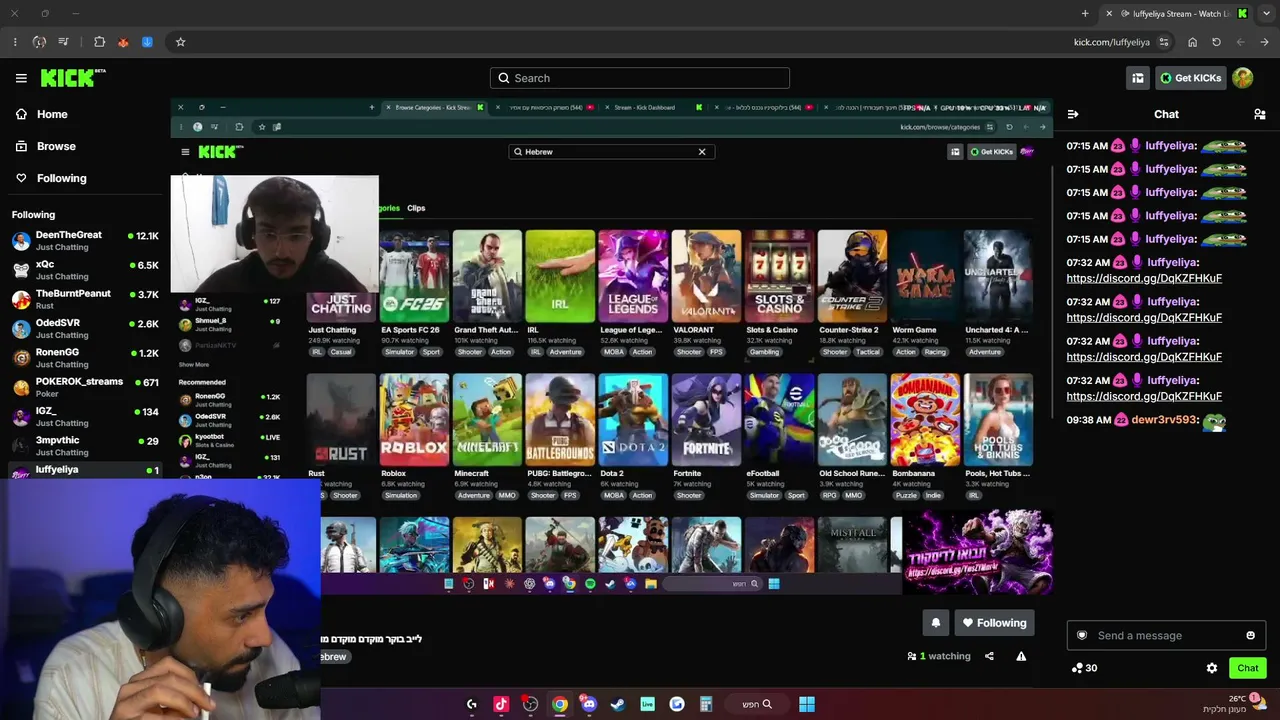1280x720 pixels.
Task: Open the Windows Start menu
Action: (807, 704)
